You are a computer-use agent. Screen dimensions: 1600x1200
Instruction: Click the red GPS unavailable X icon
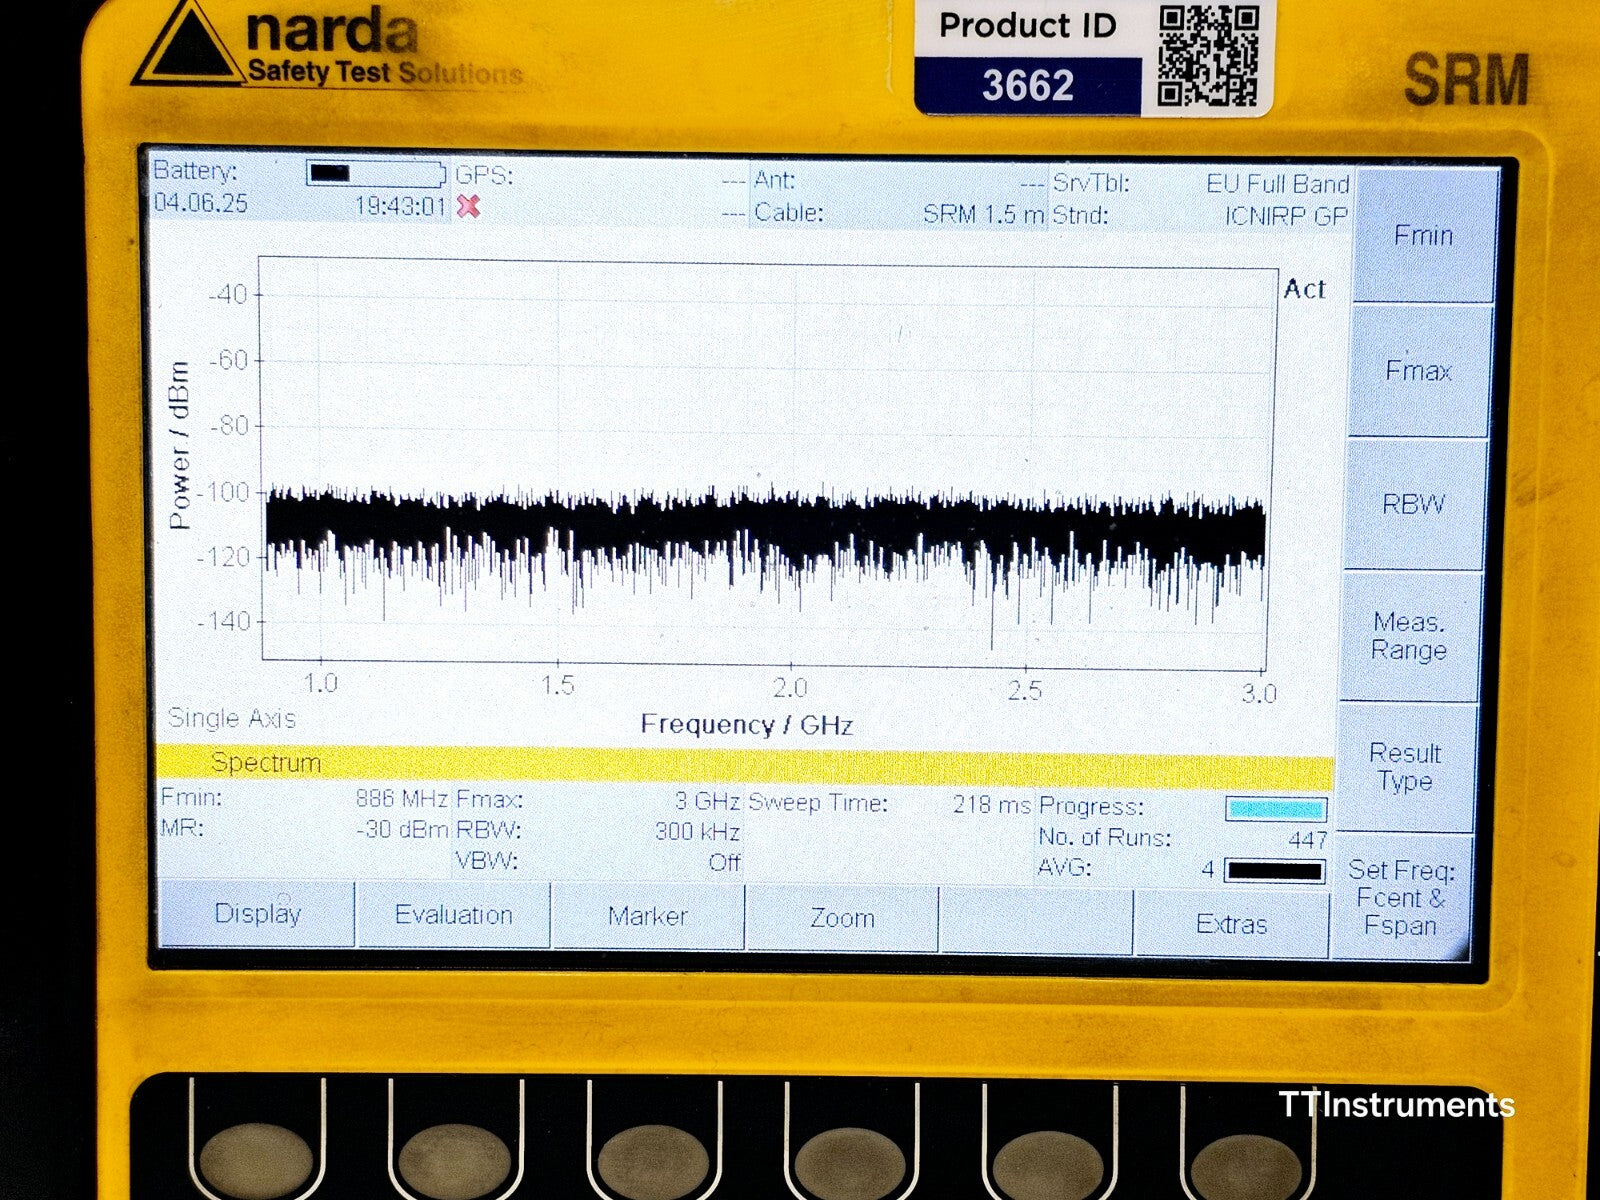tap(468, 206)
